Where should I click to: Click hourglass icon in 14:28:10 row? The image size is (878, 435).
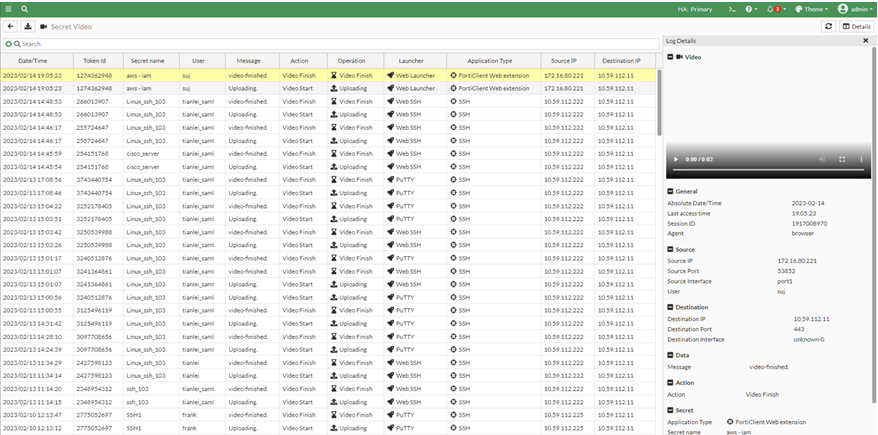(334, 336)
